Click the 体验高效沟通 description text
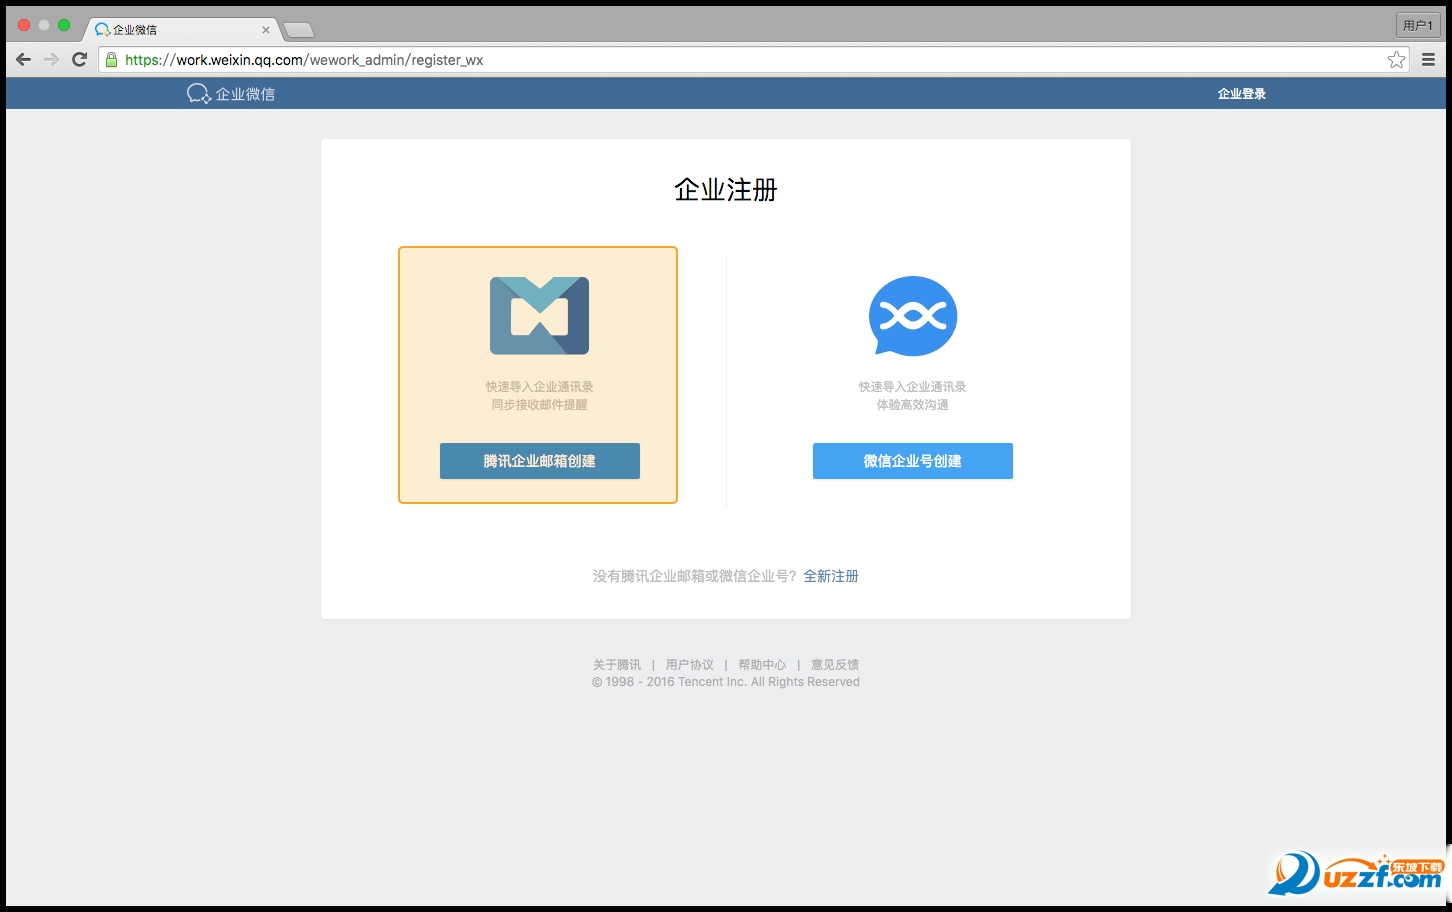 (x=913, y=405)
